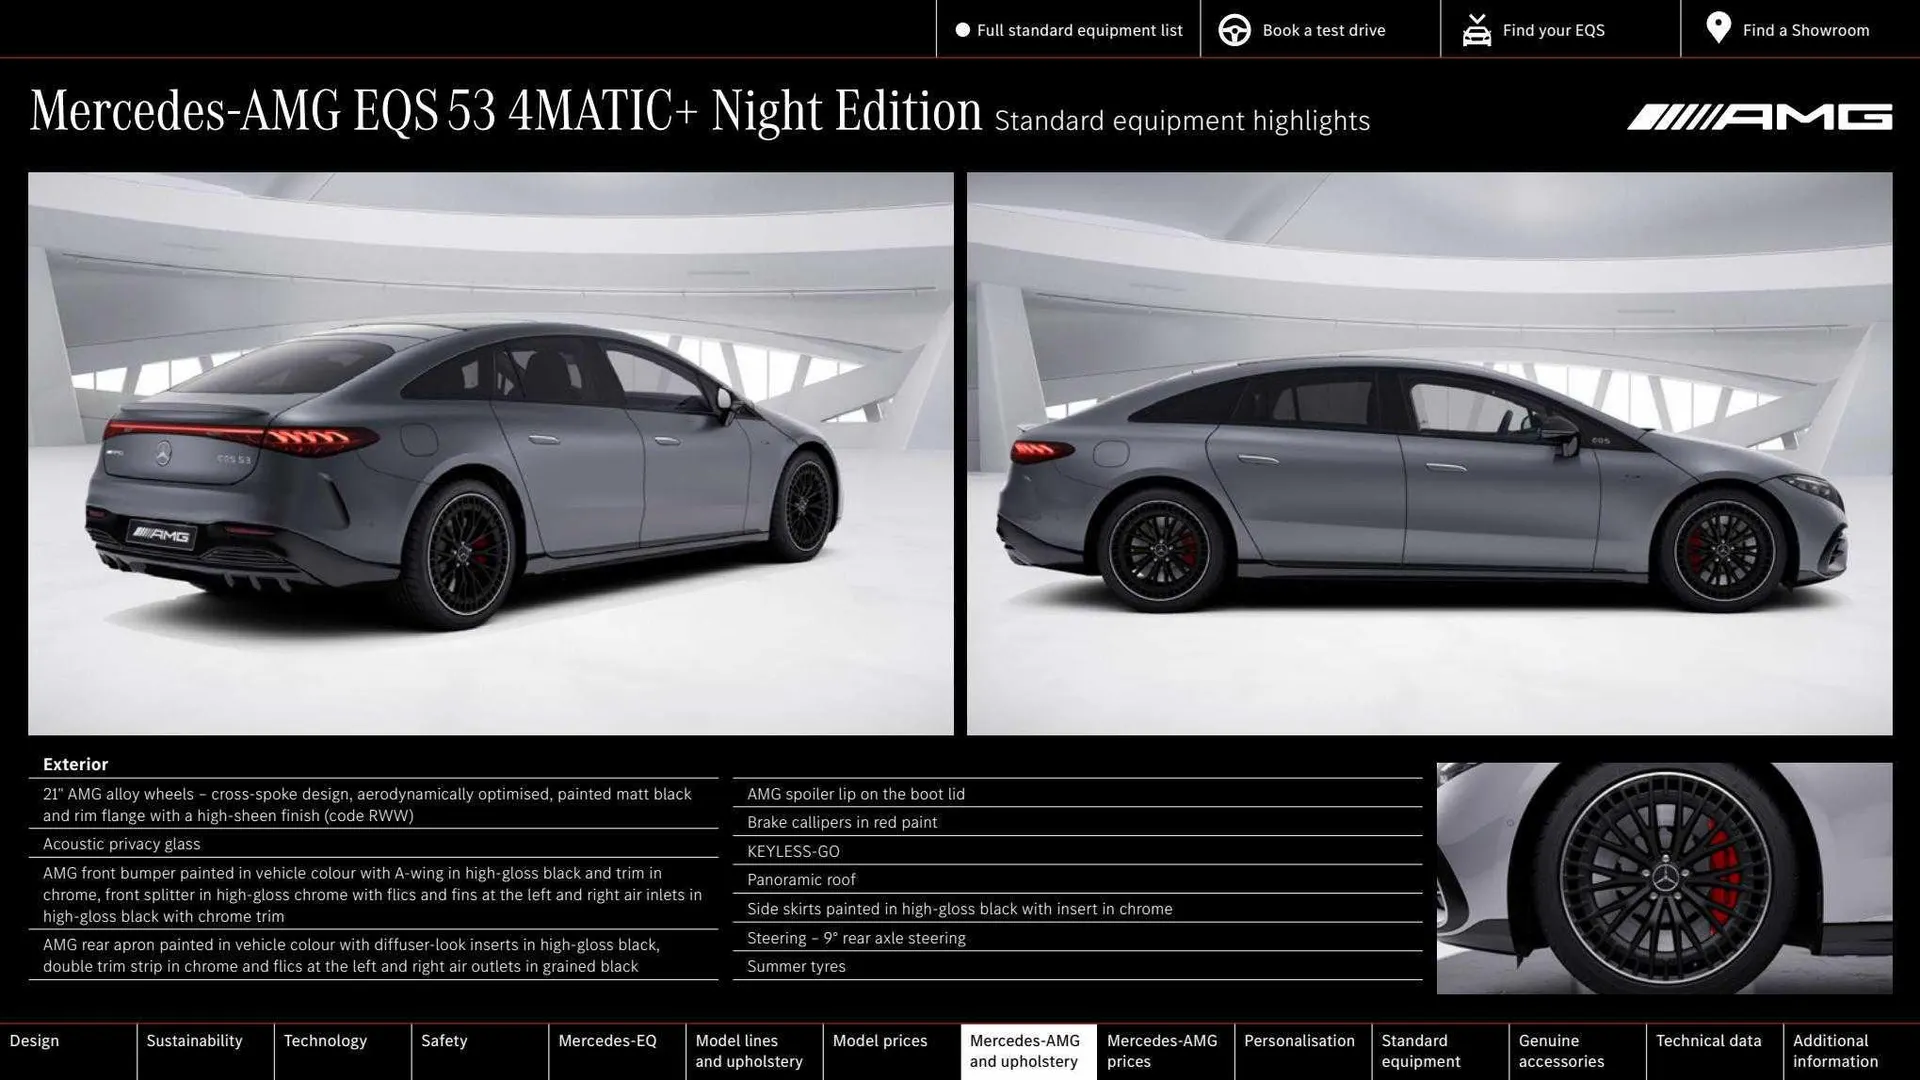This screenshot has height=1080, width=1920.
Task: Open Find your EQS
Action: point(1553,30)
